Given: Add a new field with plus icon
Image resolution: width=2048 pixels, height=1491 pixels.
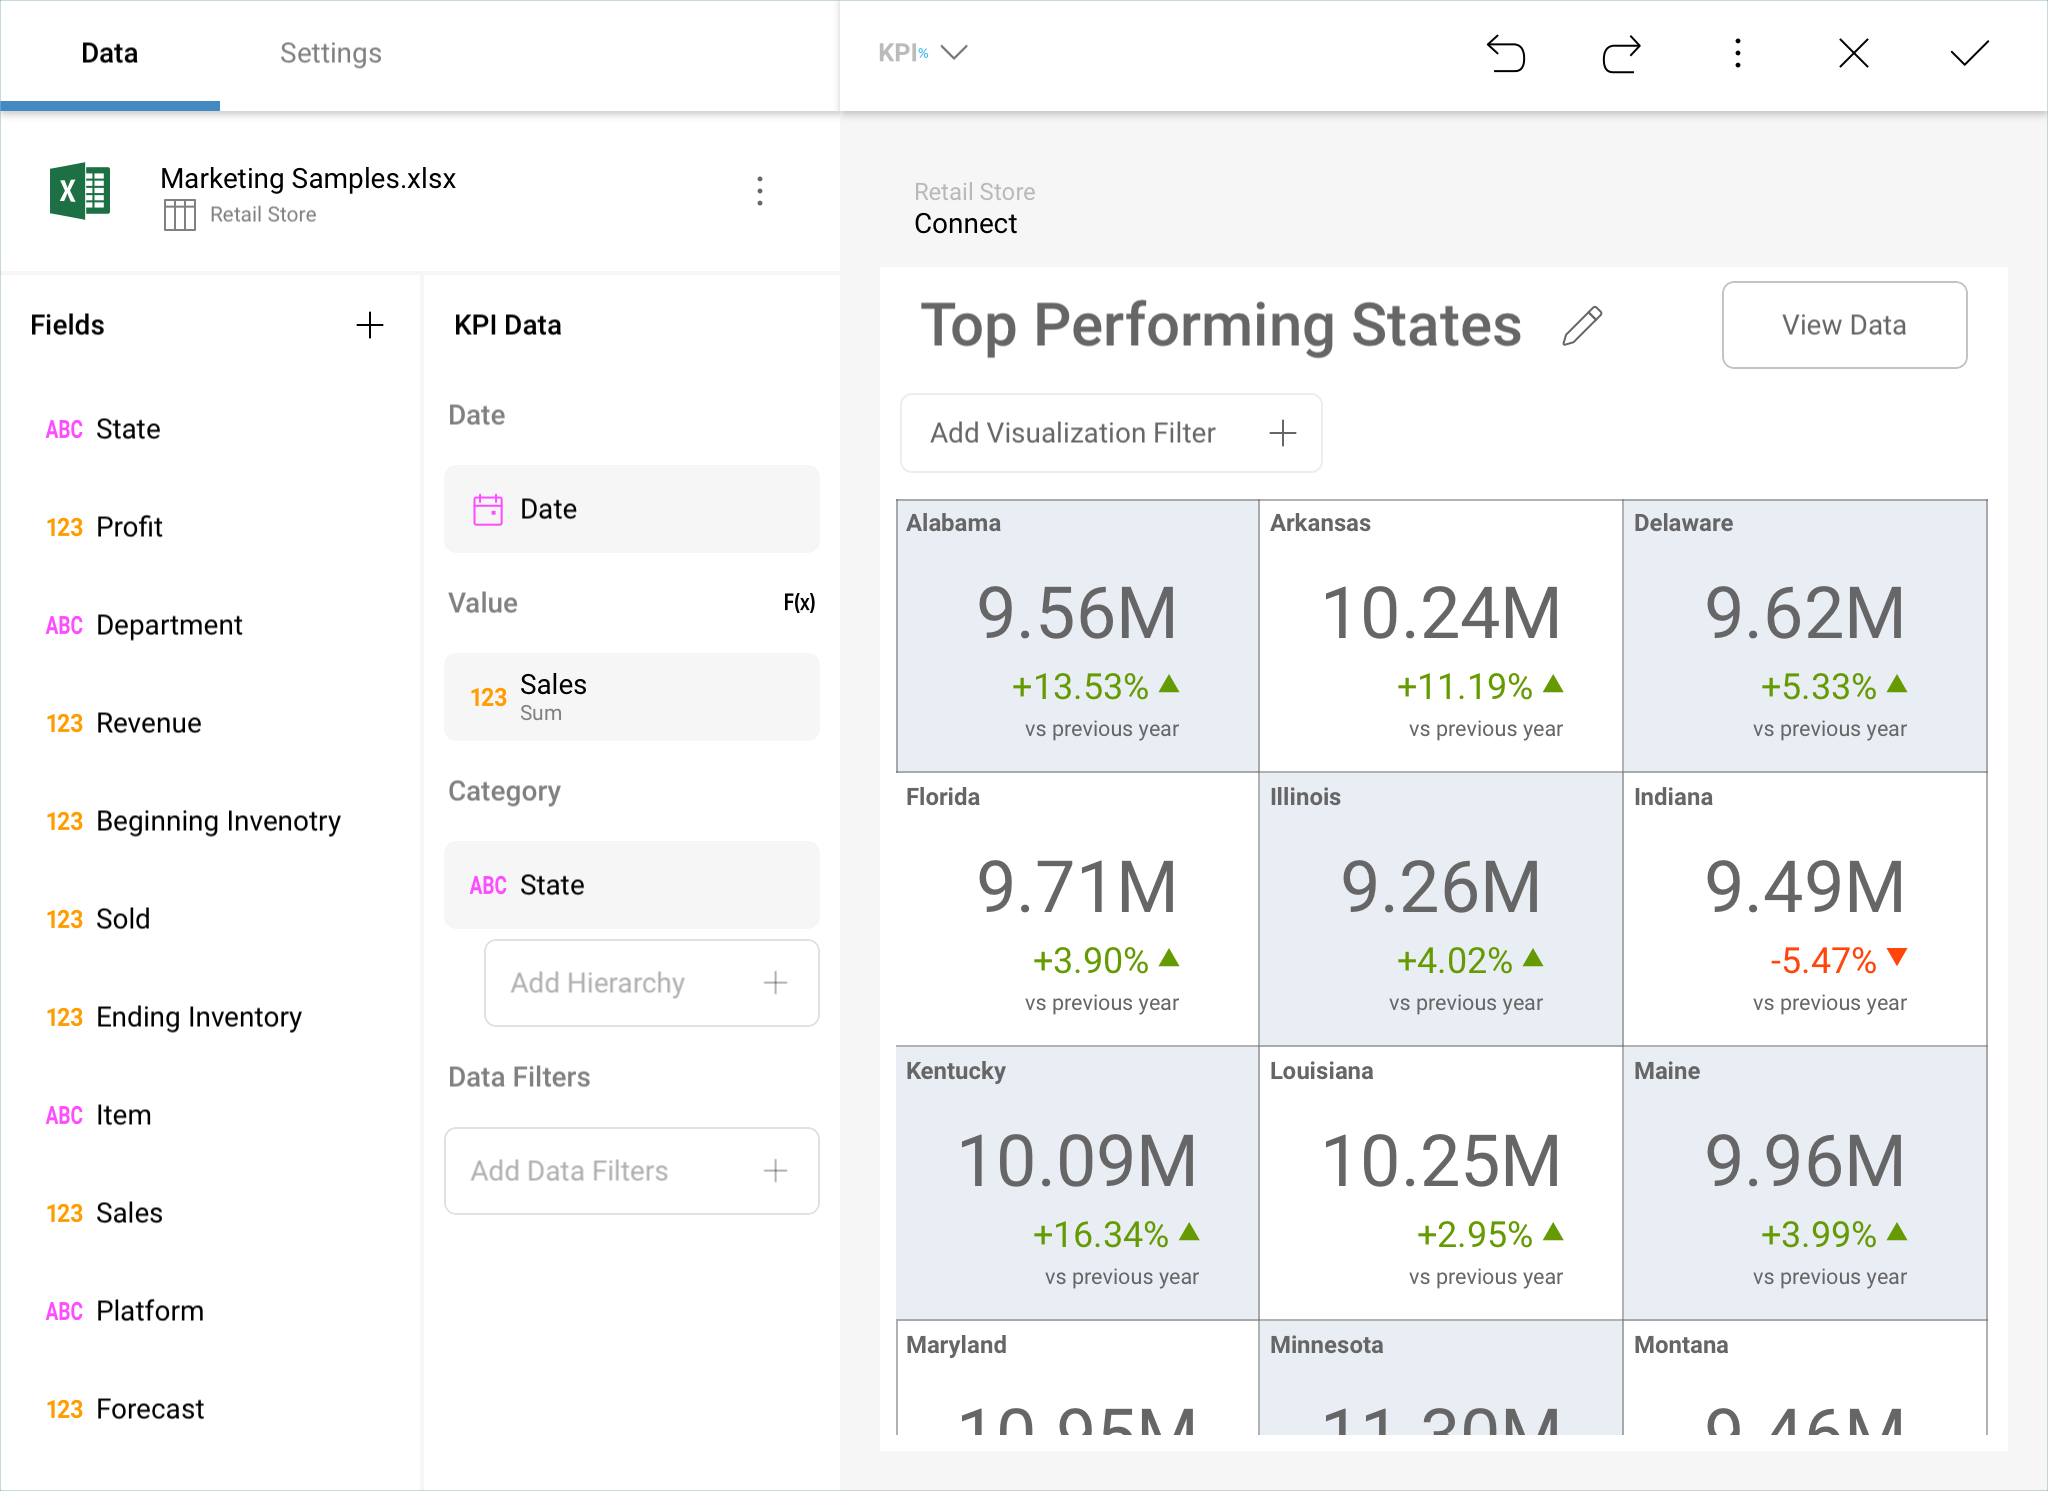Looking at the screenshot, I should (370, 325).
